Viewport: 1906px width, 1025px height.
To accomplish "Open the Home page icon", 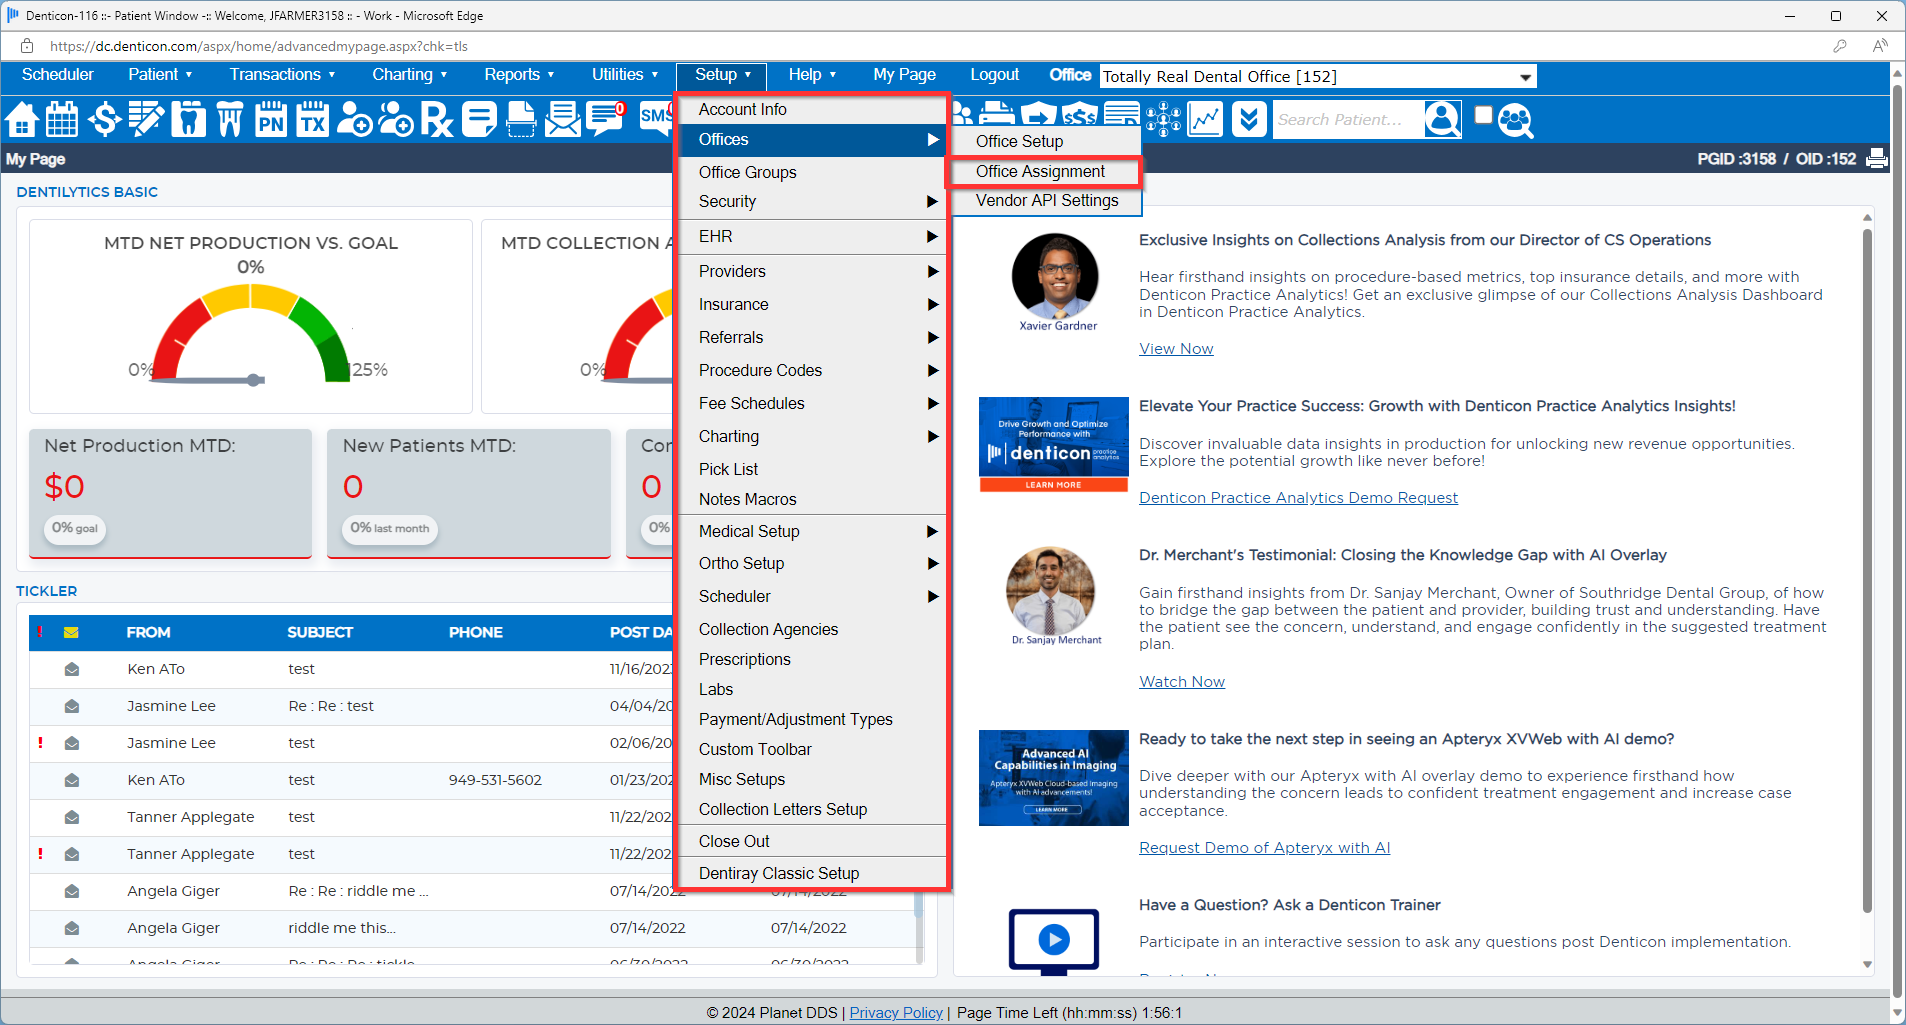I will coord(21,120).
